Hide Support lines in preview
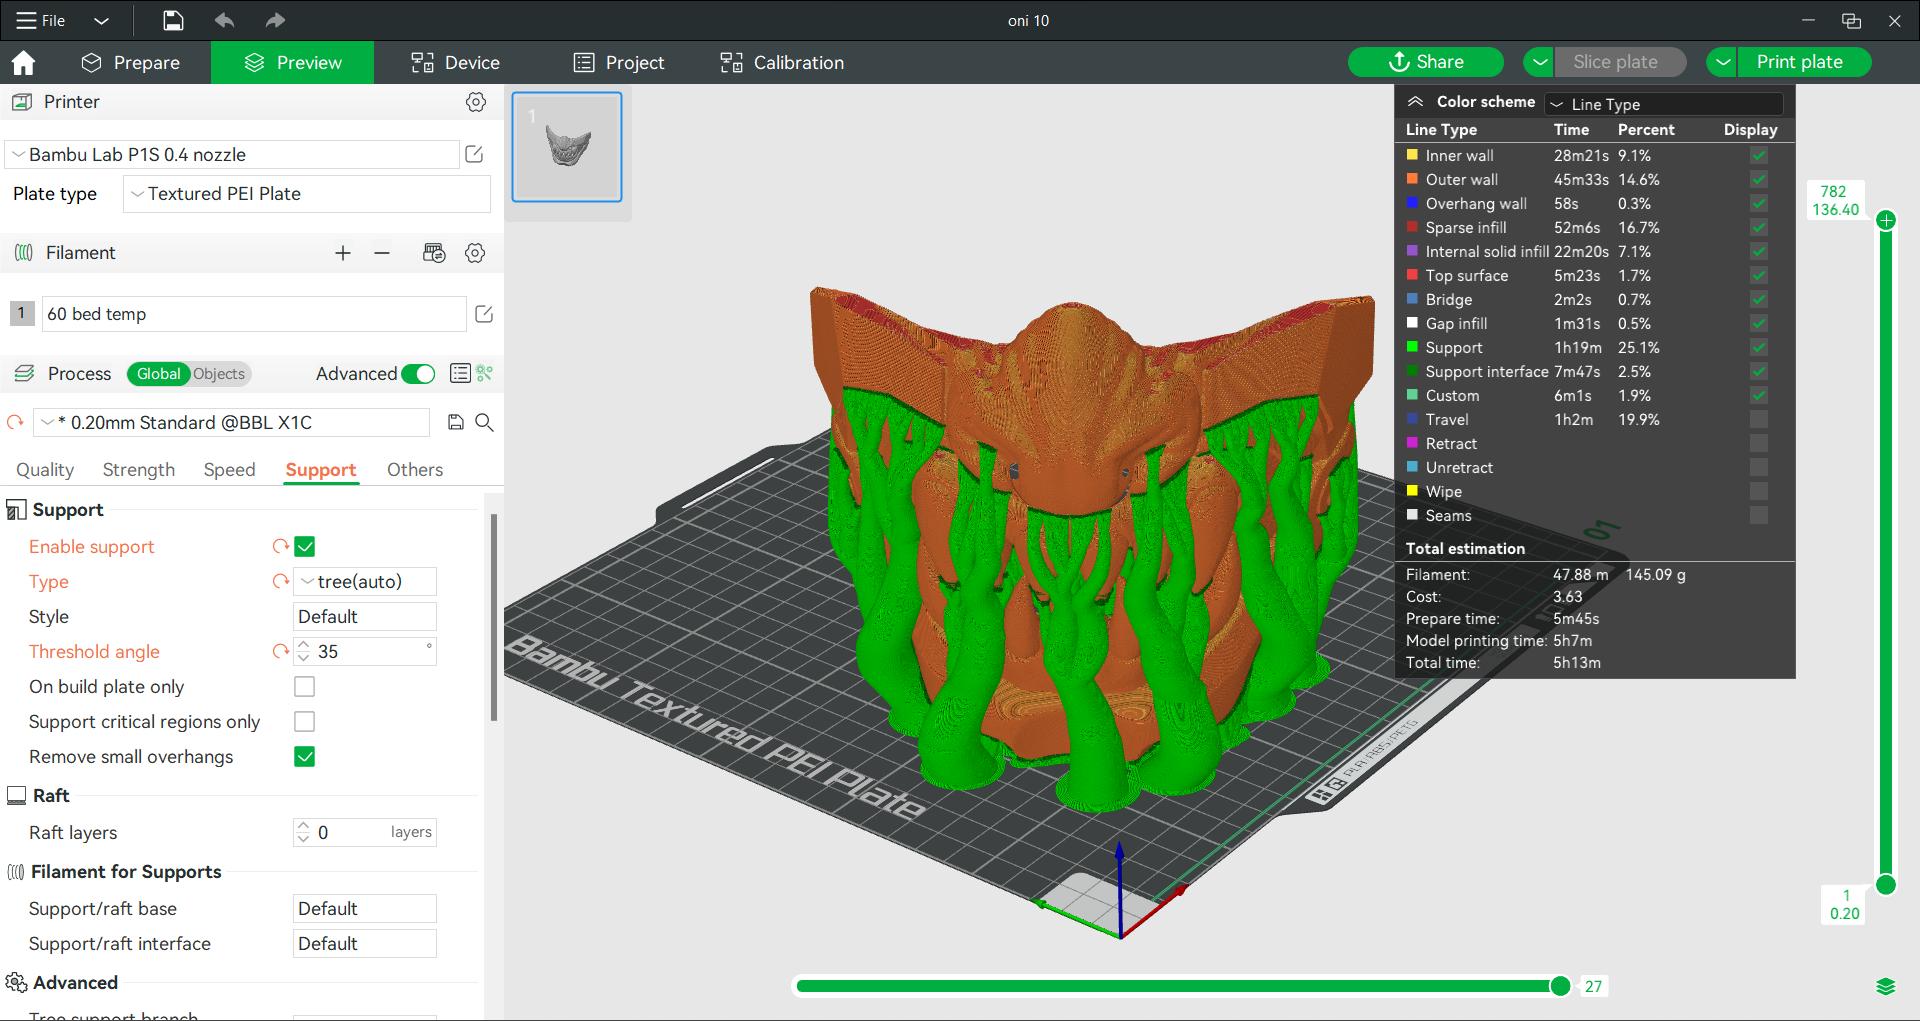This screenshot has height=1021, width=1920. pos(1759,347)
